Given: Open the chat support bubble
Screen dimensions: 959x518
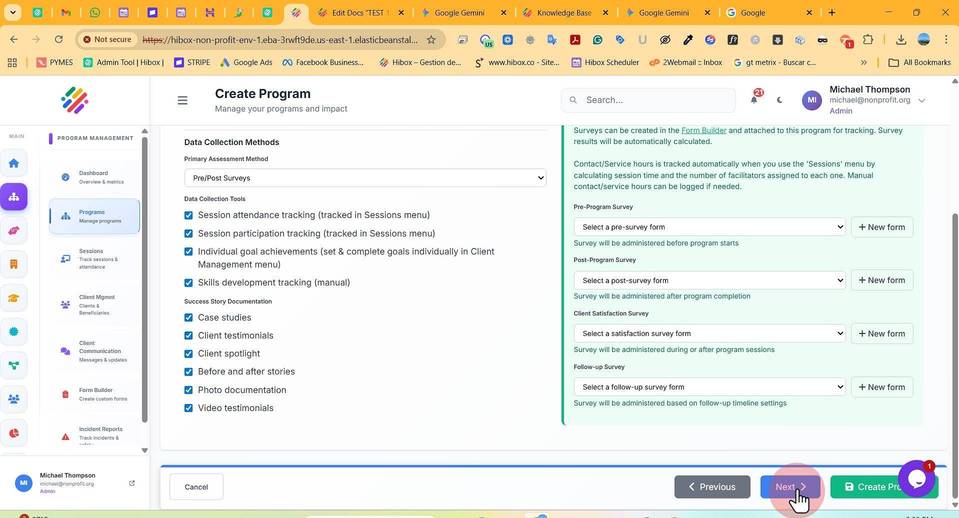Looking at the screenshot, I should [916, 479].
